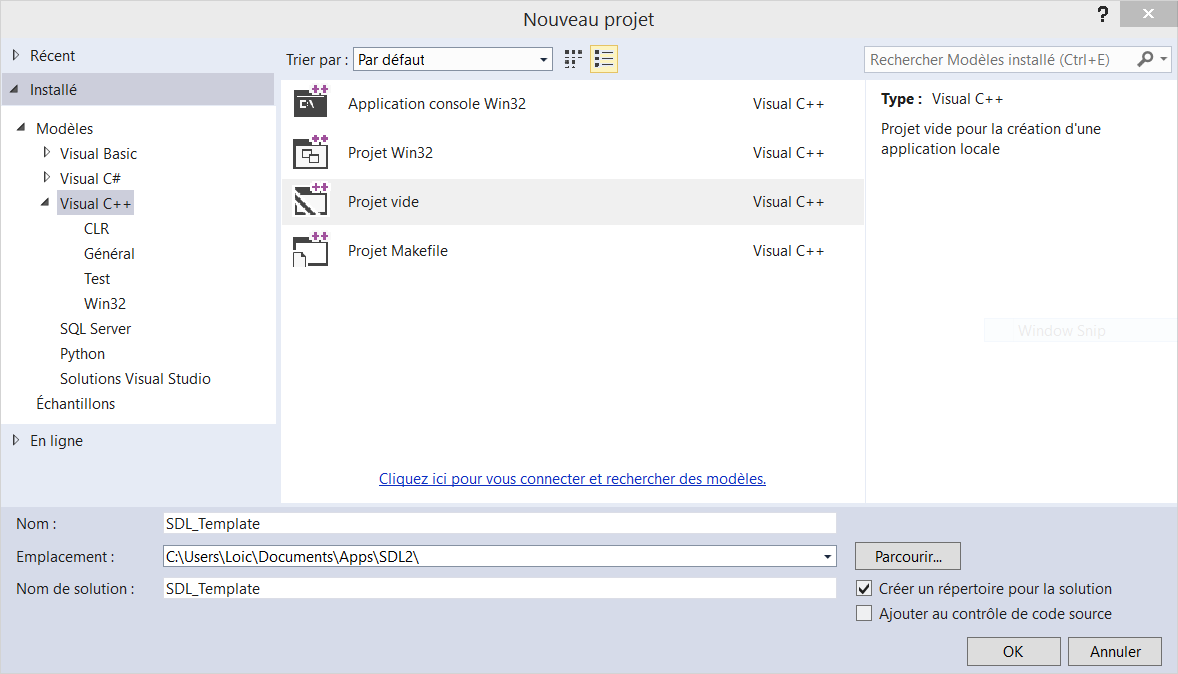Select the Projet vide template icon
1178x674 pixels.
(x=311, y=202)
